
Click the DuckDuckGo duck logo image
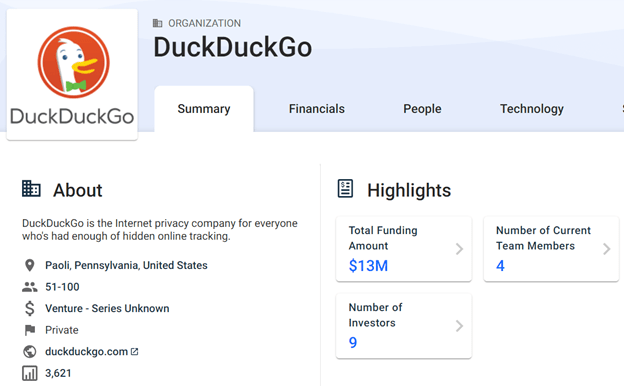[x=72, y=74]
